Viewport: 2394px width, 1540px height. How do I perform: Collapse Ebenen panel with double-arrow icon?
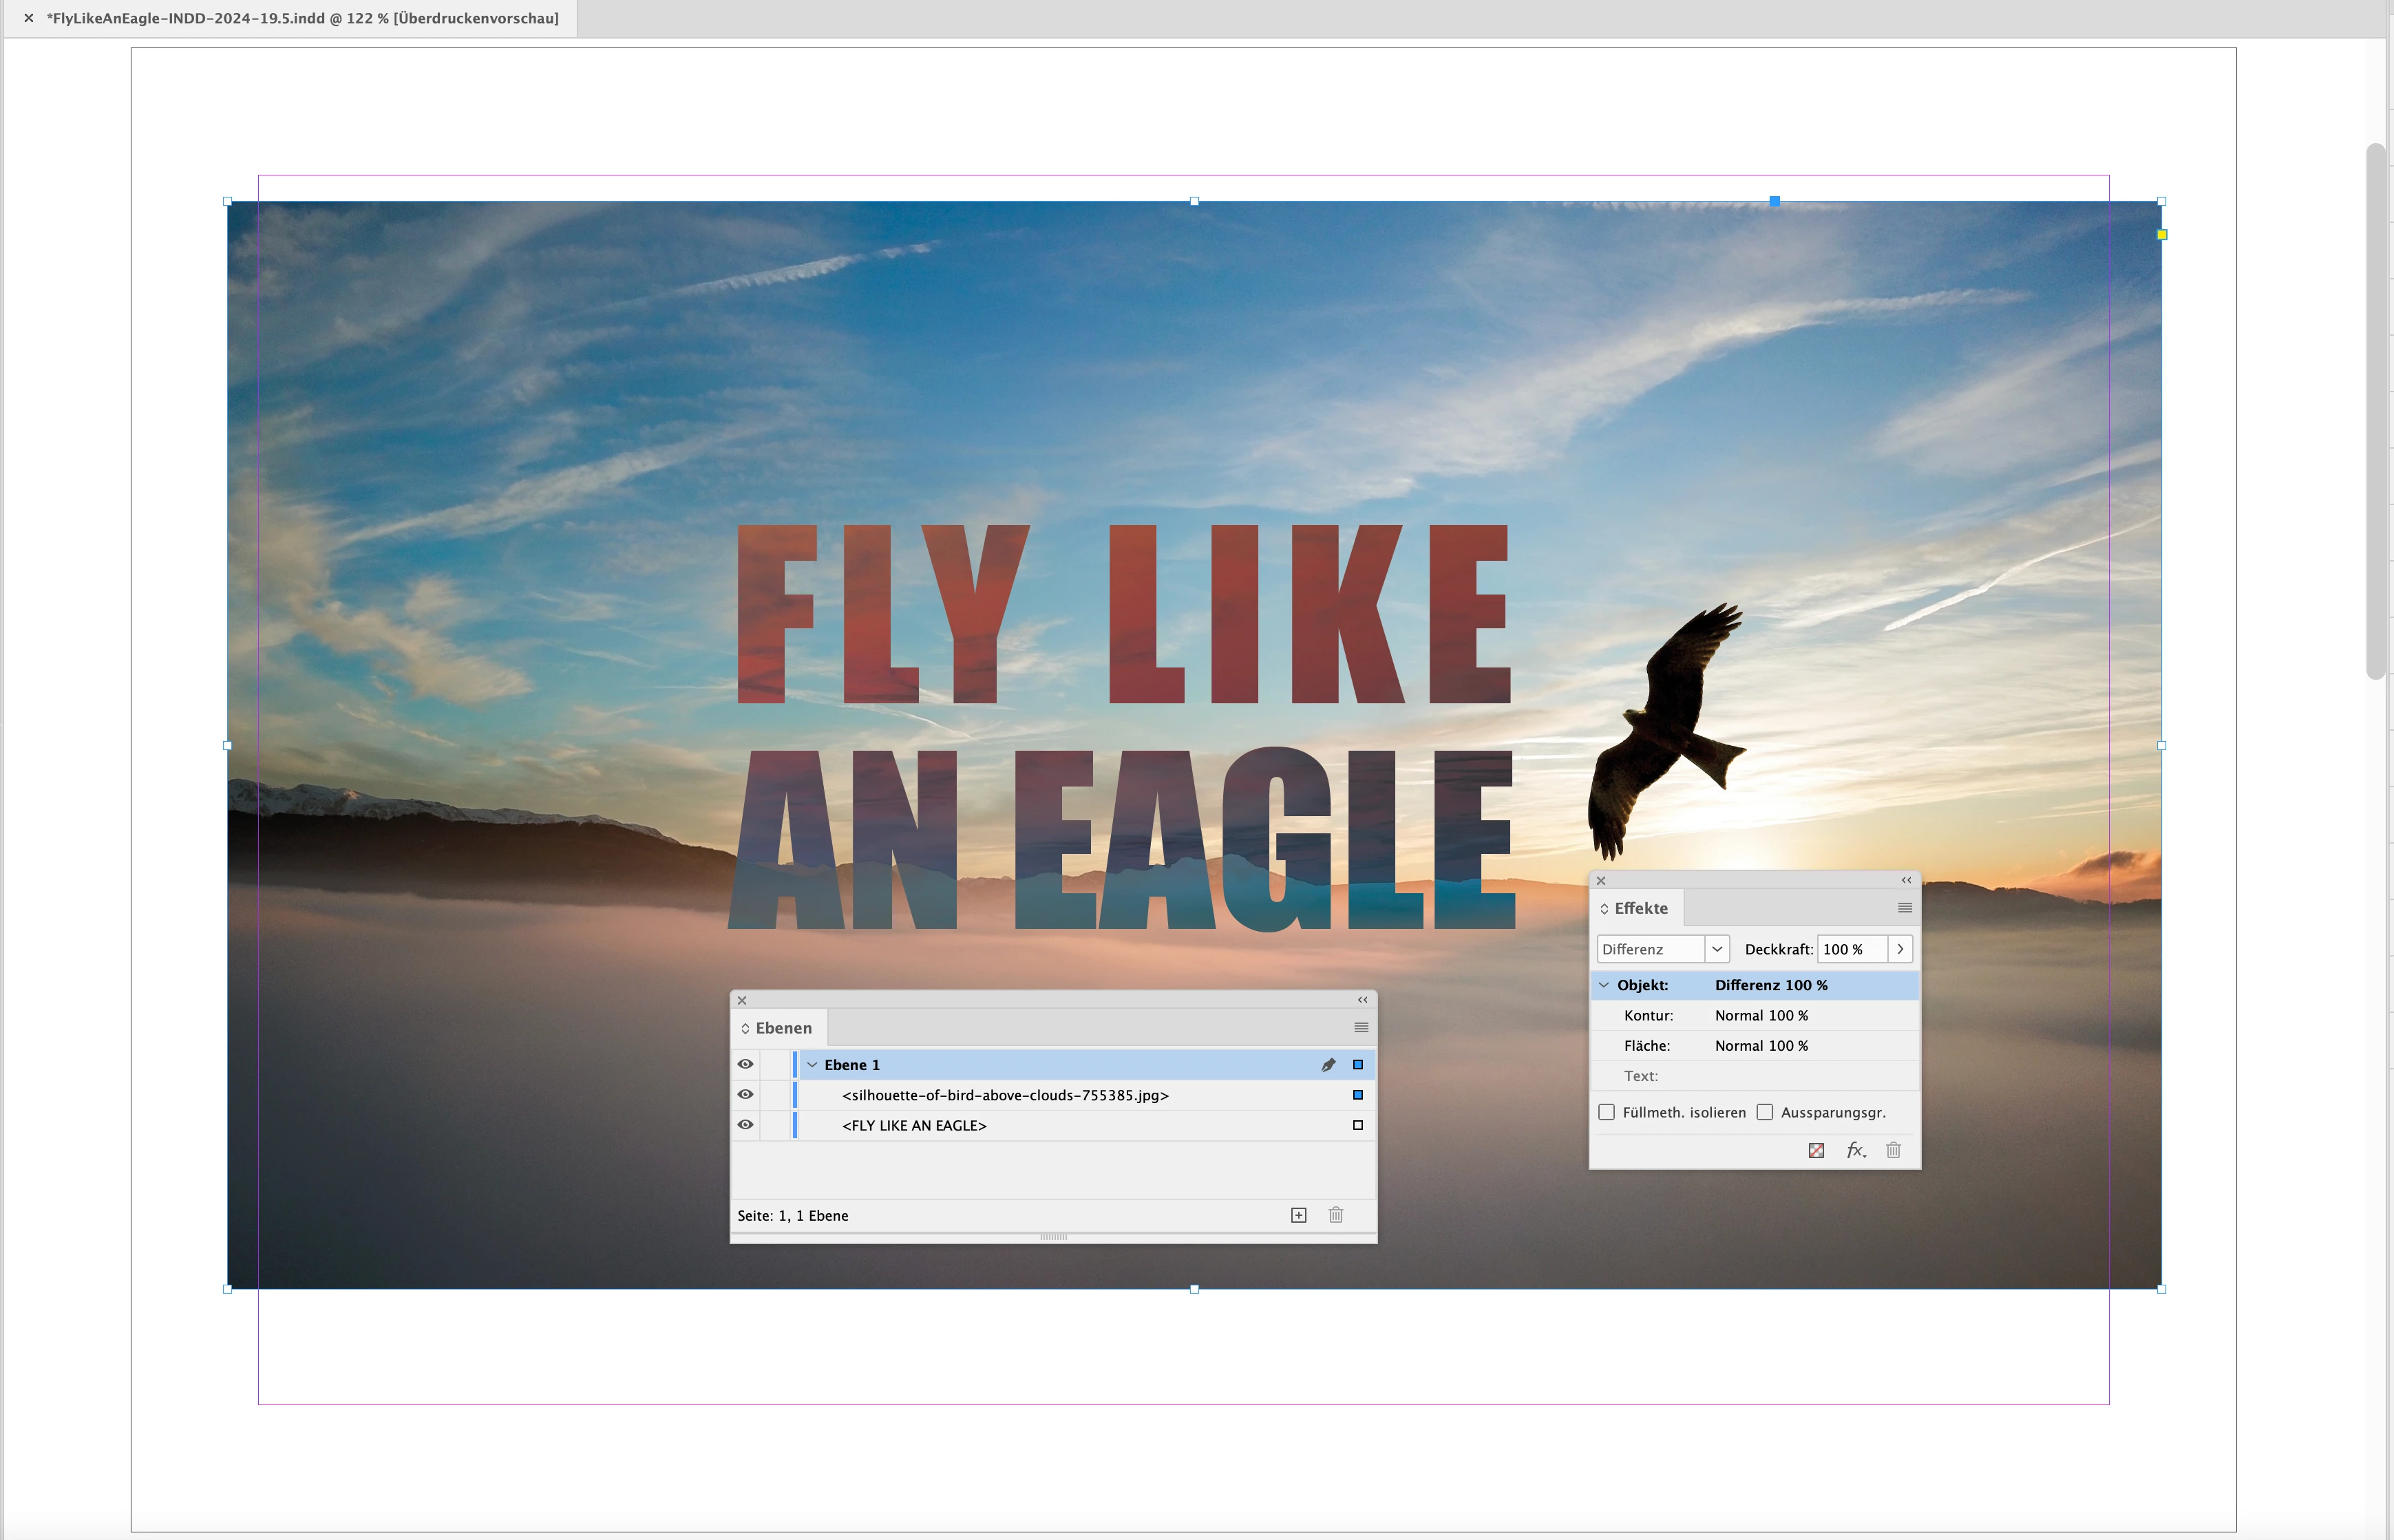coord(1362,1000)
